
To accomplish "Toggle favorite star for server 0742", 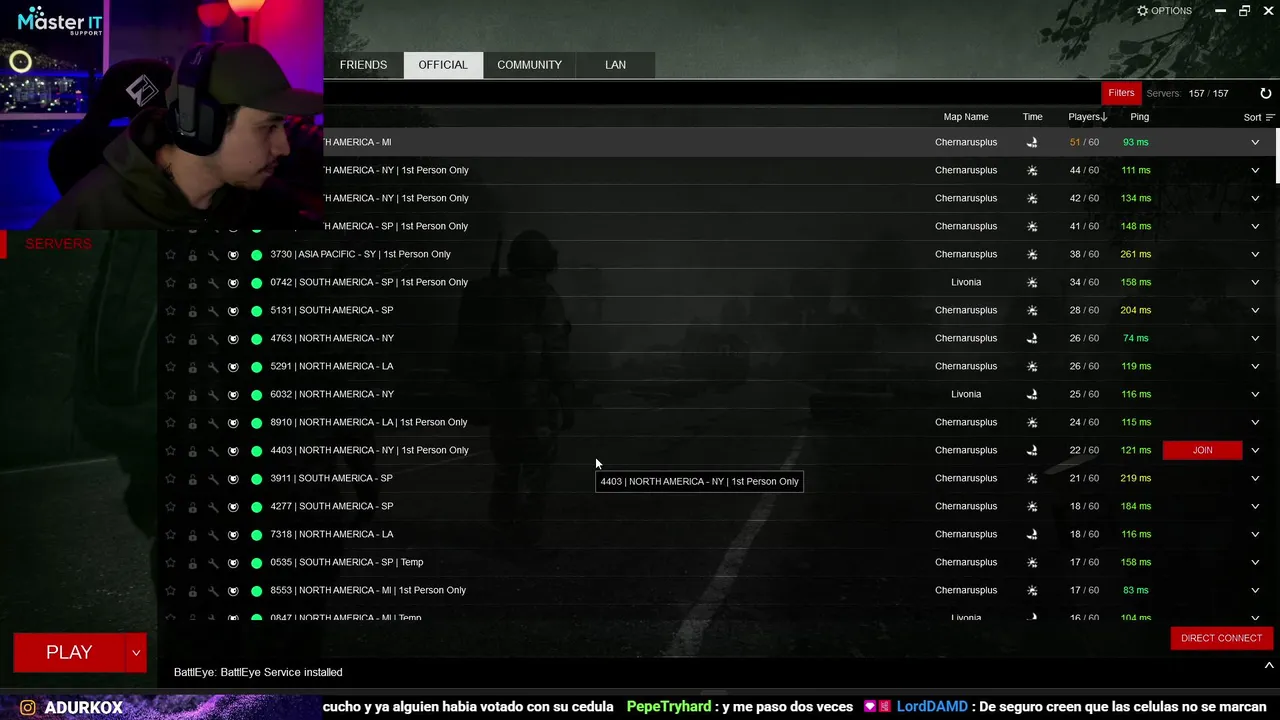I will 170,282.
